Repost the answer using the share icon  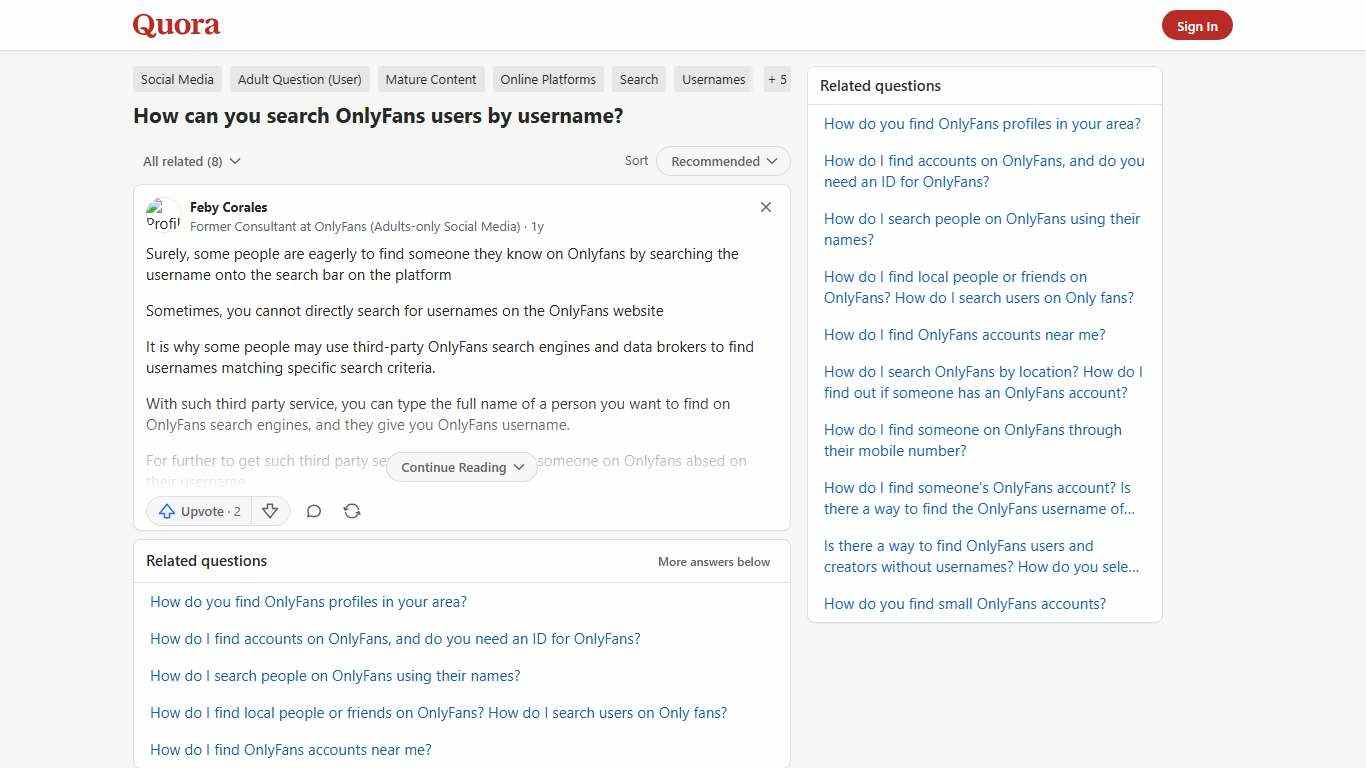(352, 511)
